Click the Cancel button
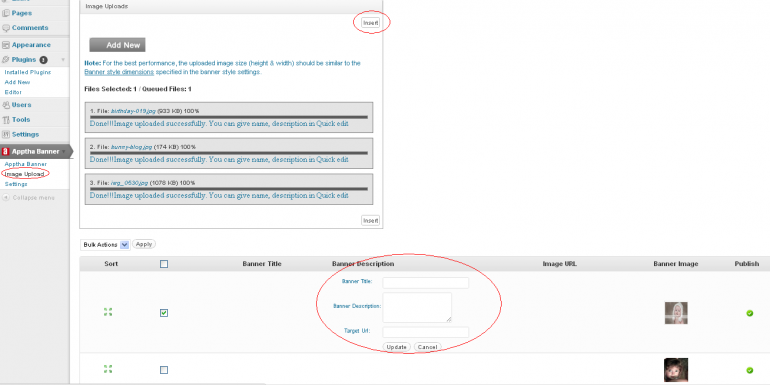This screenshot has width=770, height=385. pyautogui.click(x=427, y=347)
